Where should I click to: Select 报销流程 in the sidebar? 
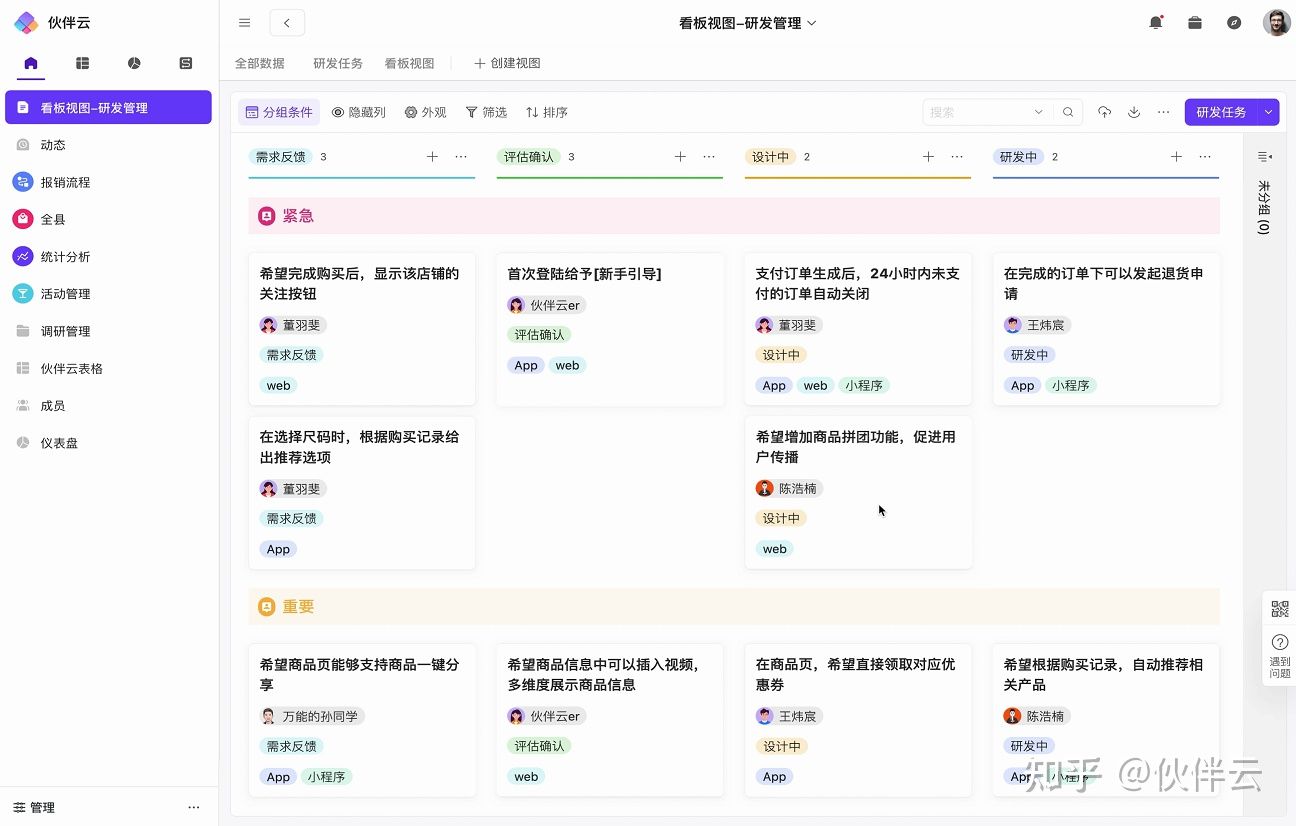click(x=65, y=182)
